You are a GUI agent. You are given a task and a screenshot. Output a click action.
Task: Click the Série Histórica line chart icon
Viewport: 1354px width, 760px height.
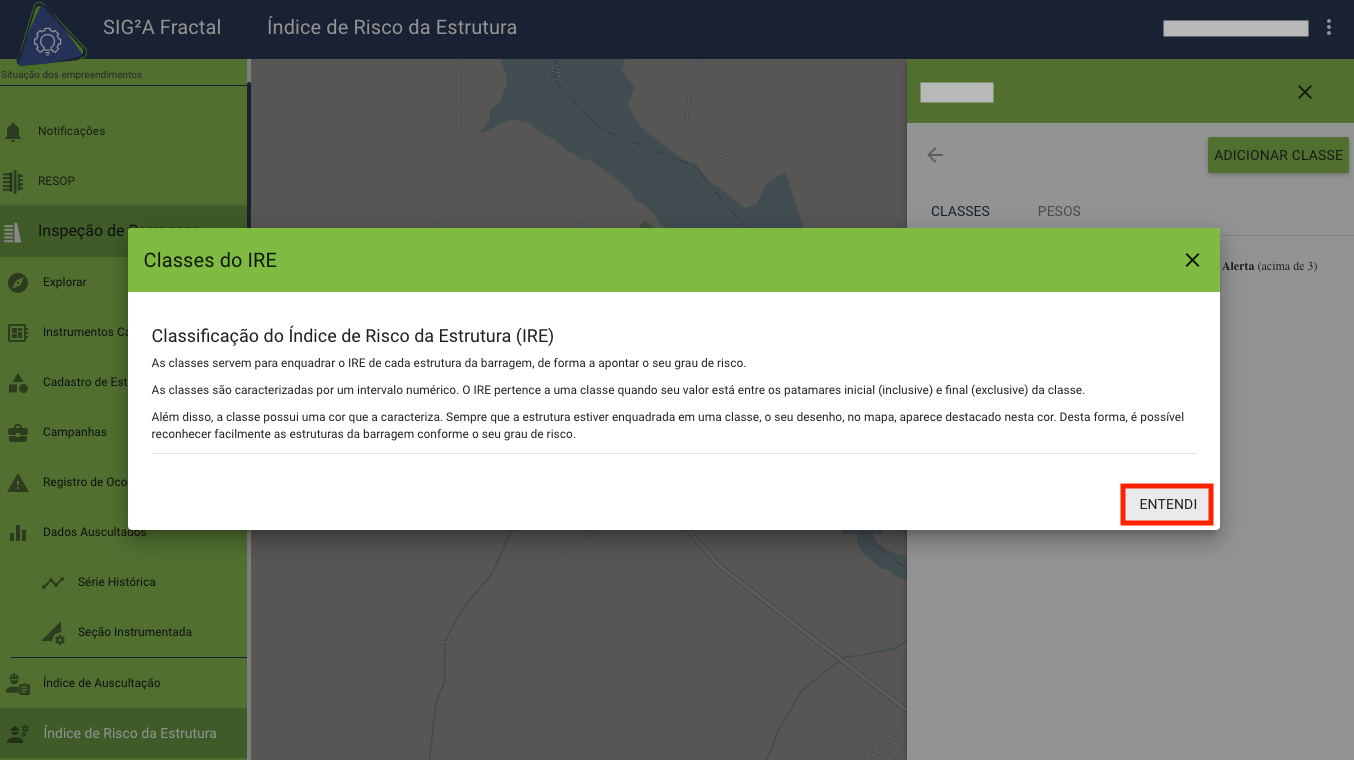(53, 582)
